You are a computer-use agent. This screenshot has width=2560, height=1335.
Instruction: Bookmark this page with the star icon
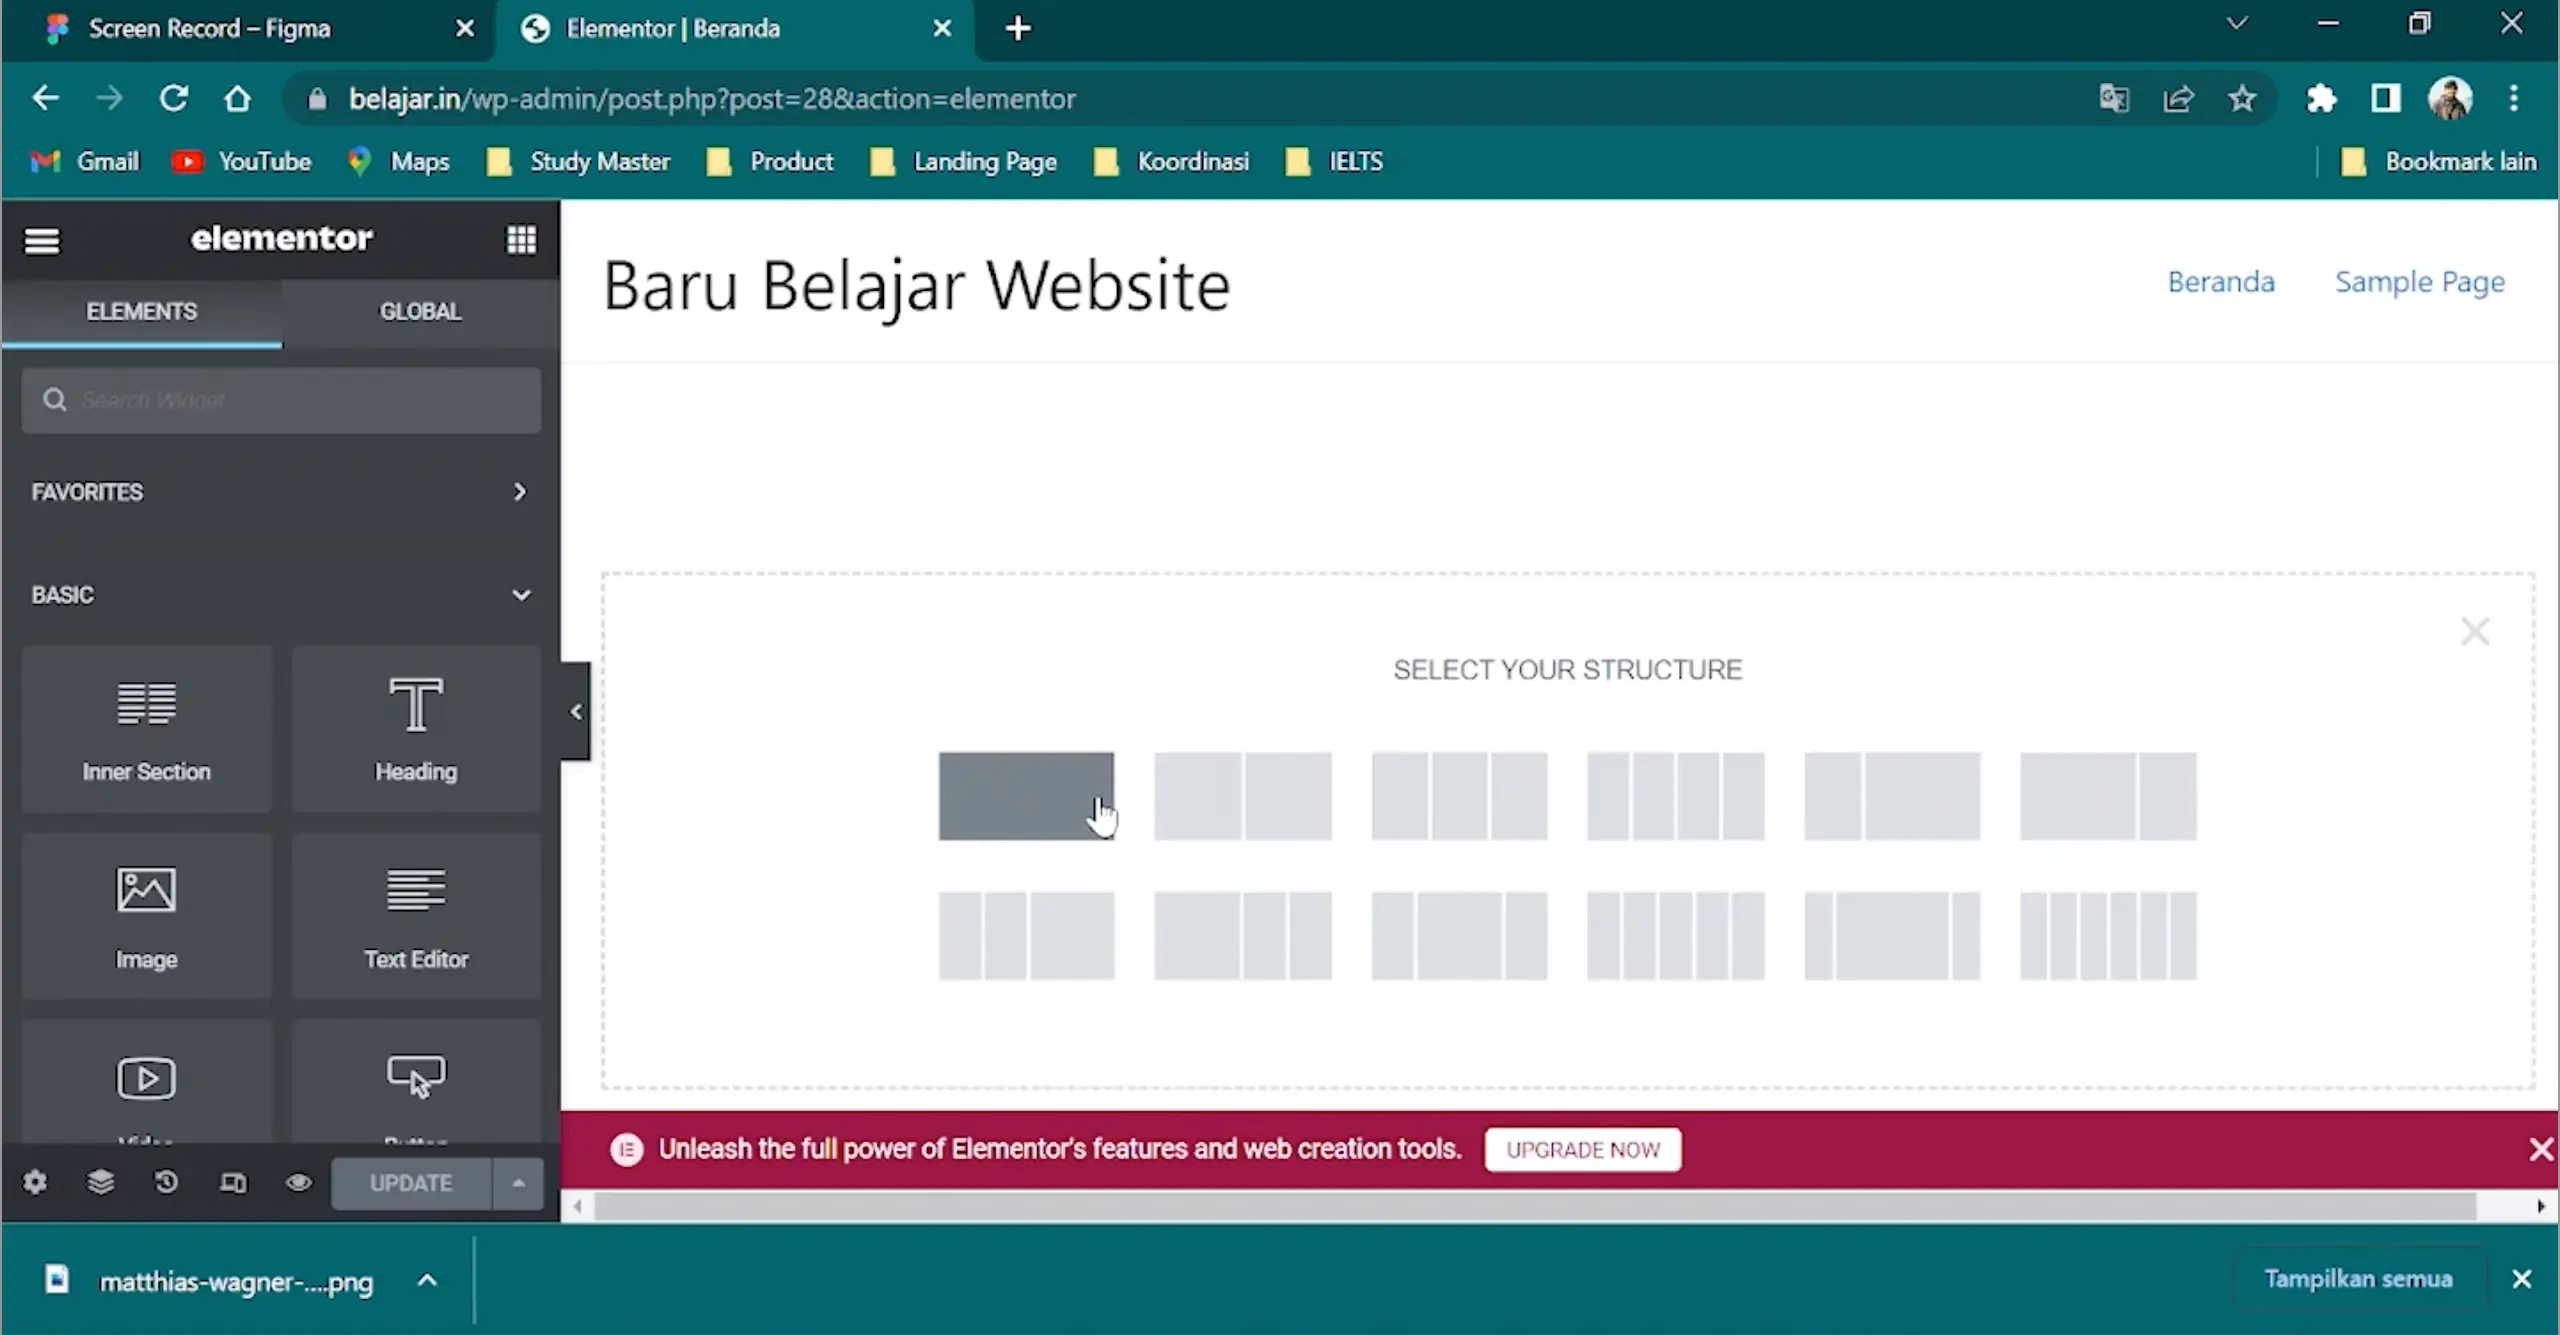(2242, 98)
